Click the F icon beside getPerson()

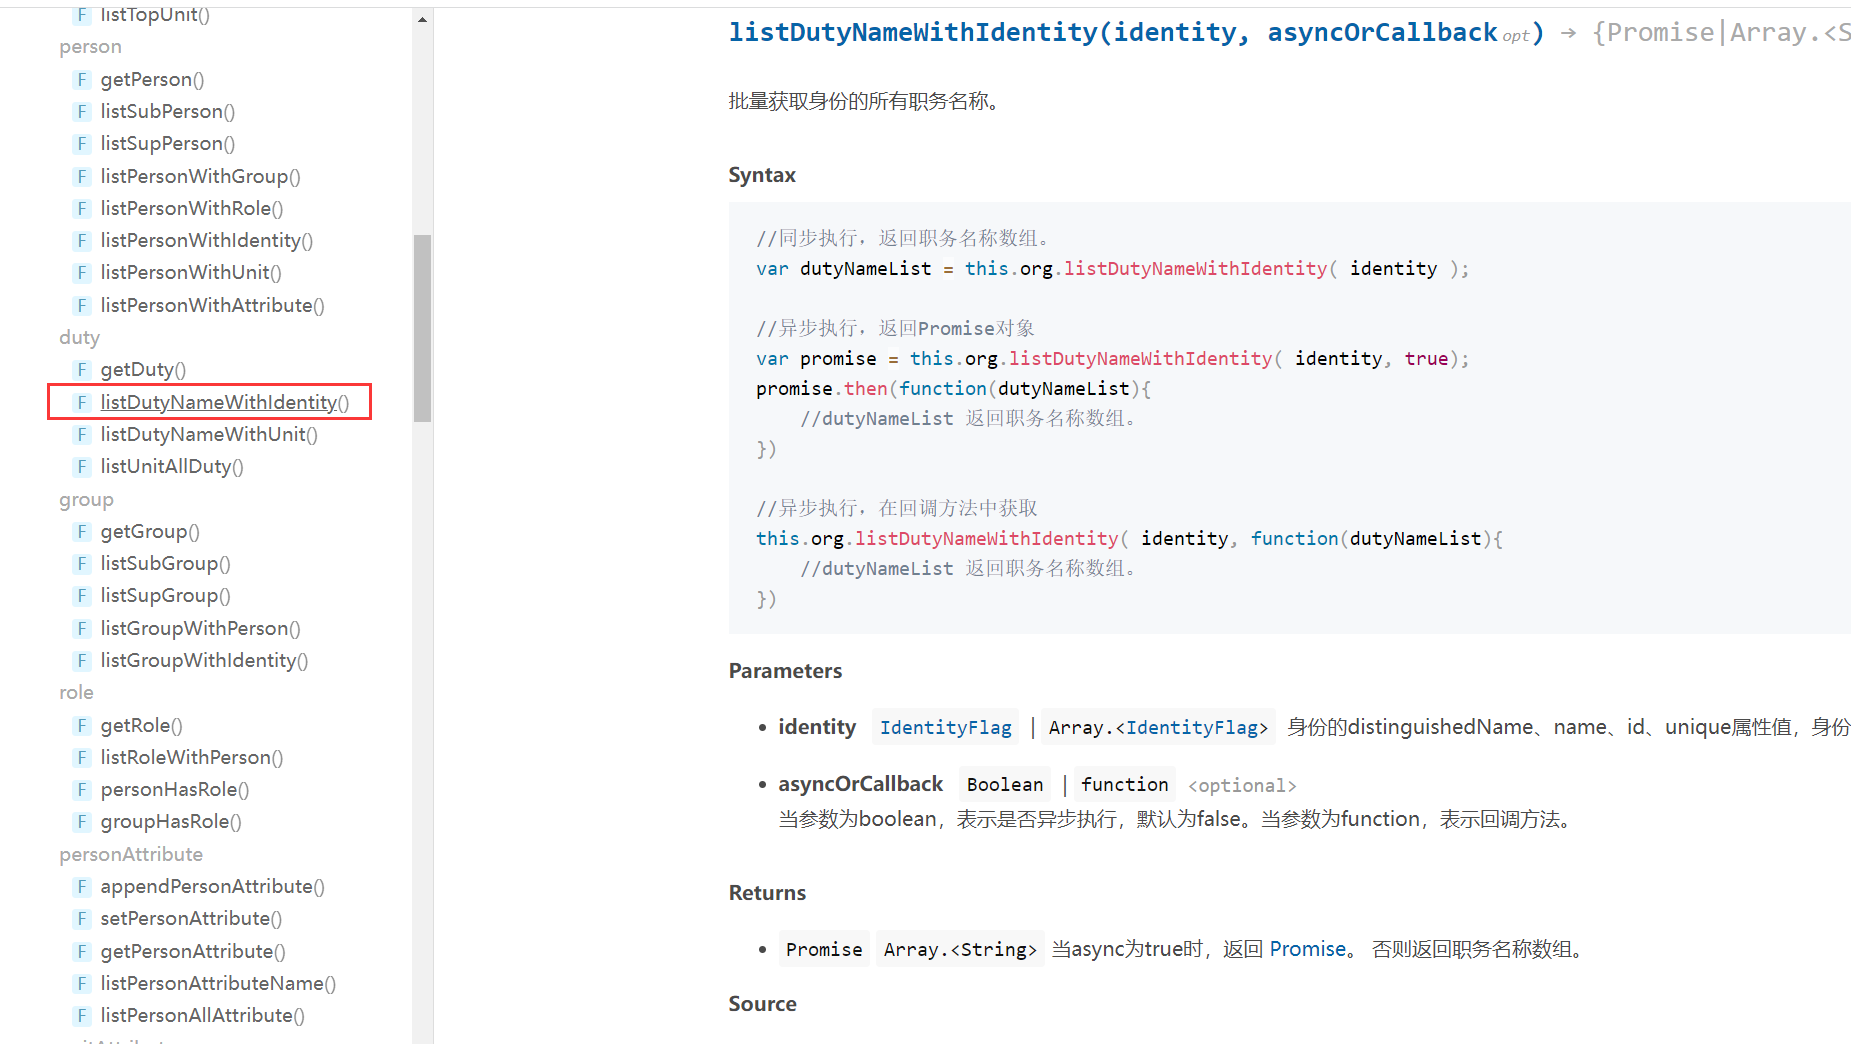82,80
